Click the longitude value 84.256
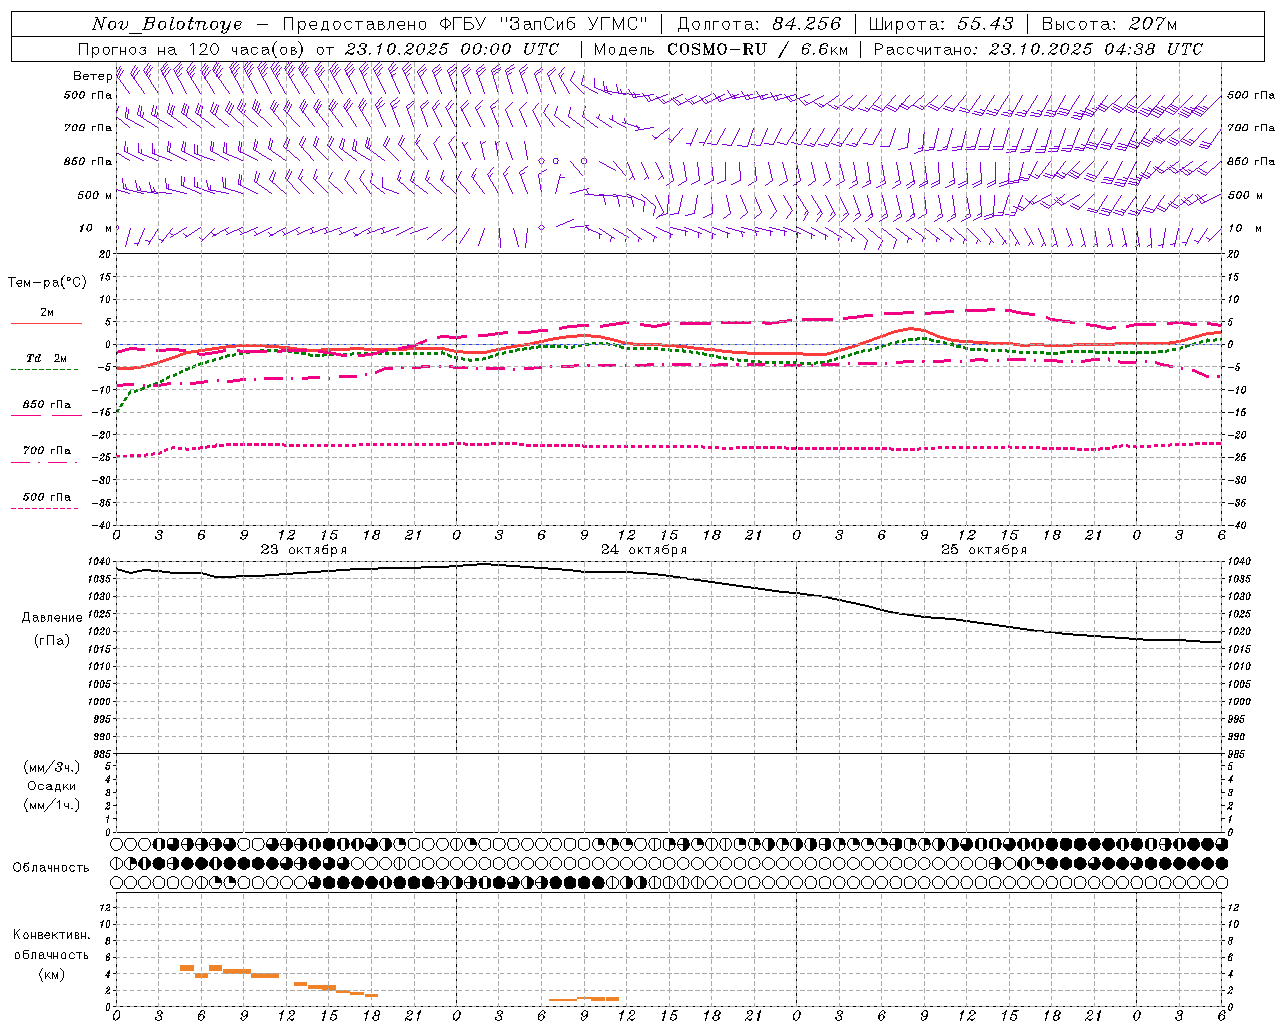1280x1024 pixels. pyautogui.click(x=807, y=24)
